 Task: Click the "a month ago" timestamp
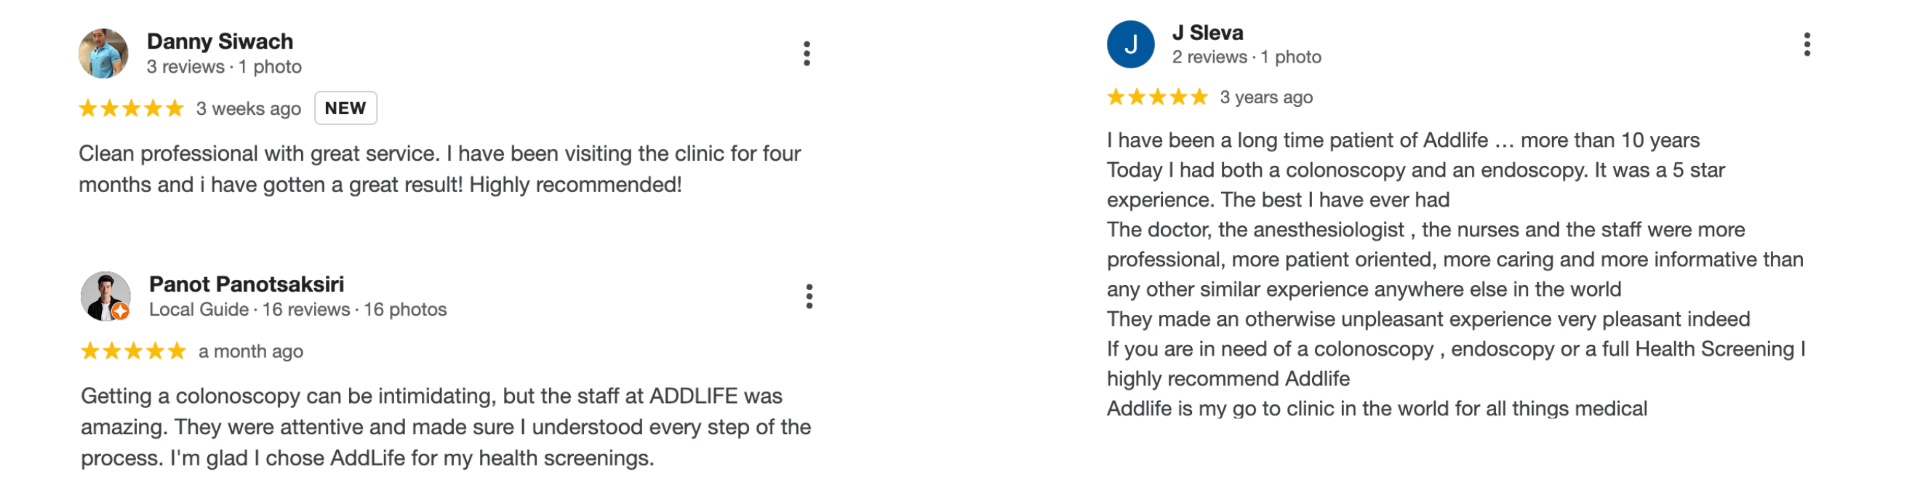251,351
